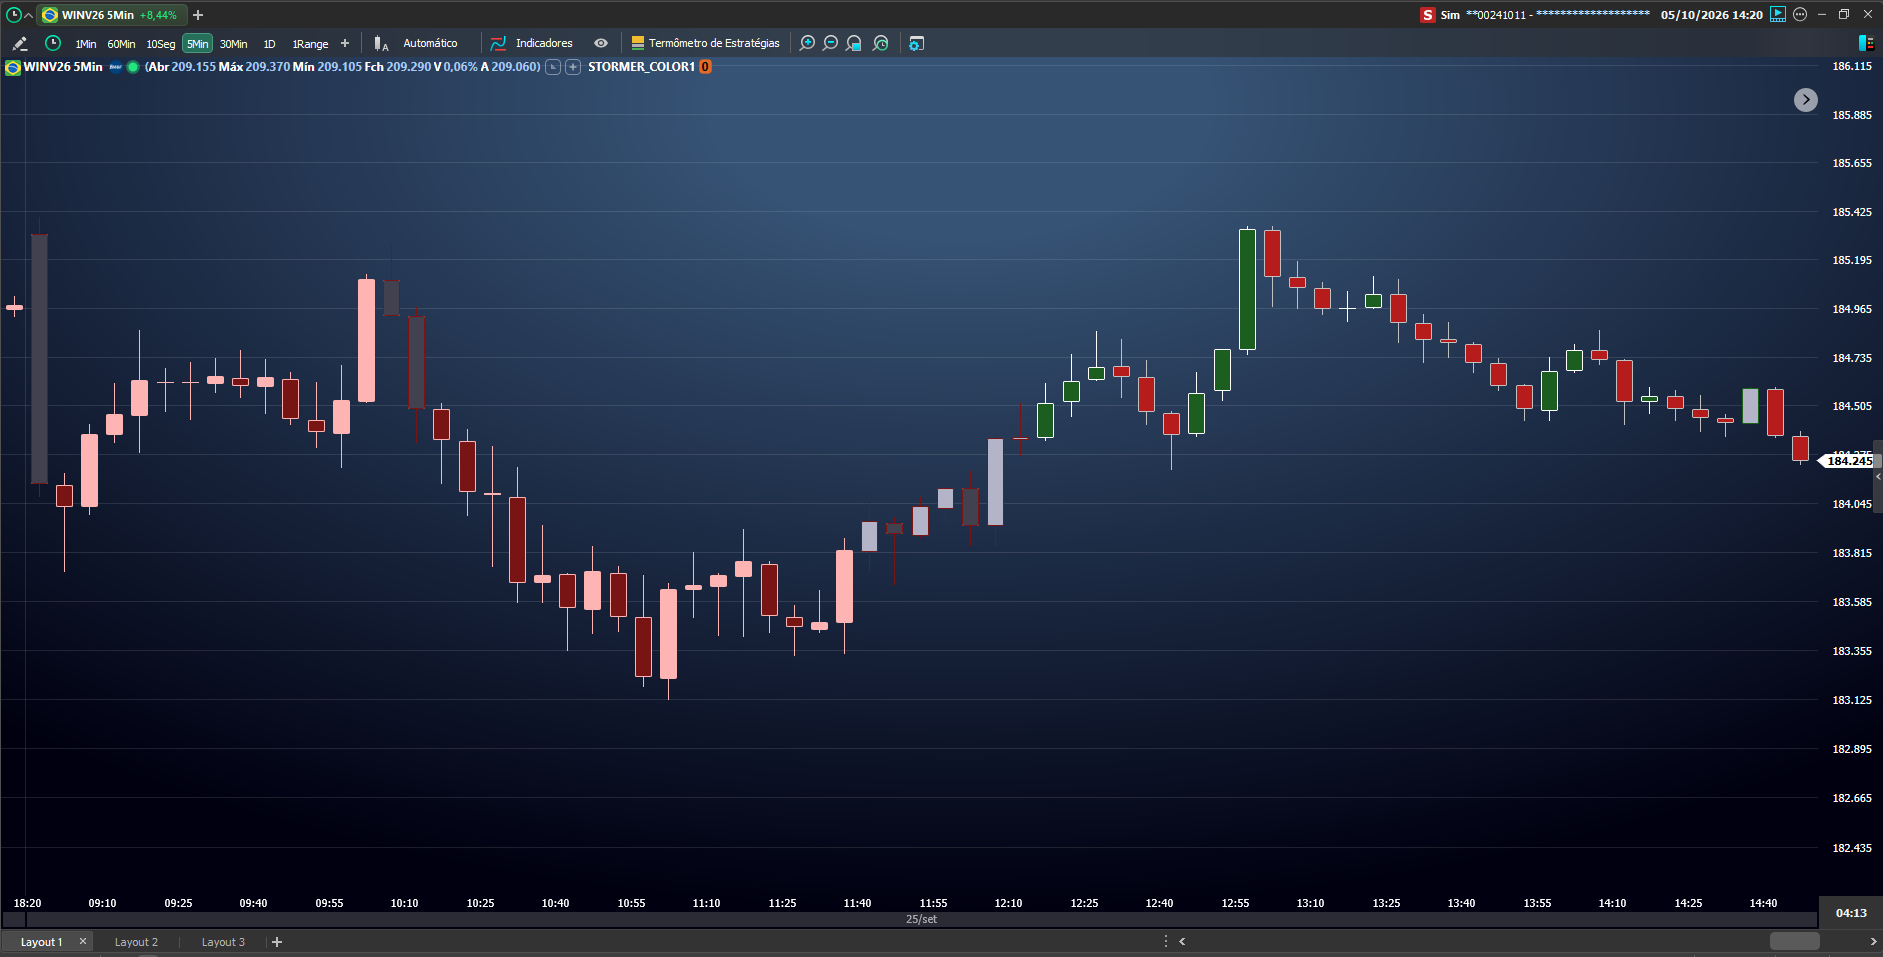This screenshot has height=957, width=1883.
Task: Switch to 1Min timeframe
Action: coord(86,44)
